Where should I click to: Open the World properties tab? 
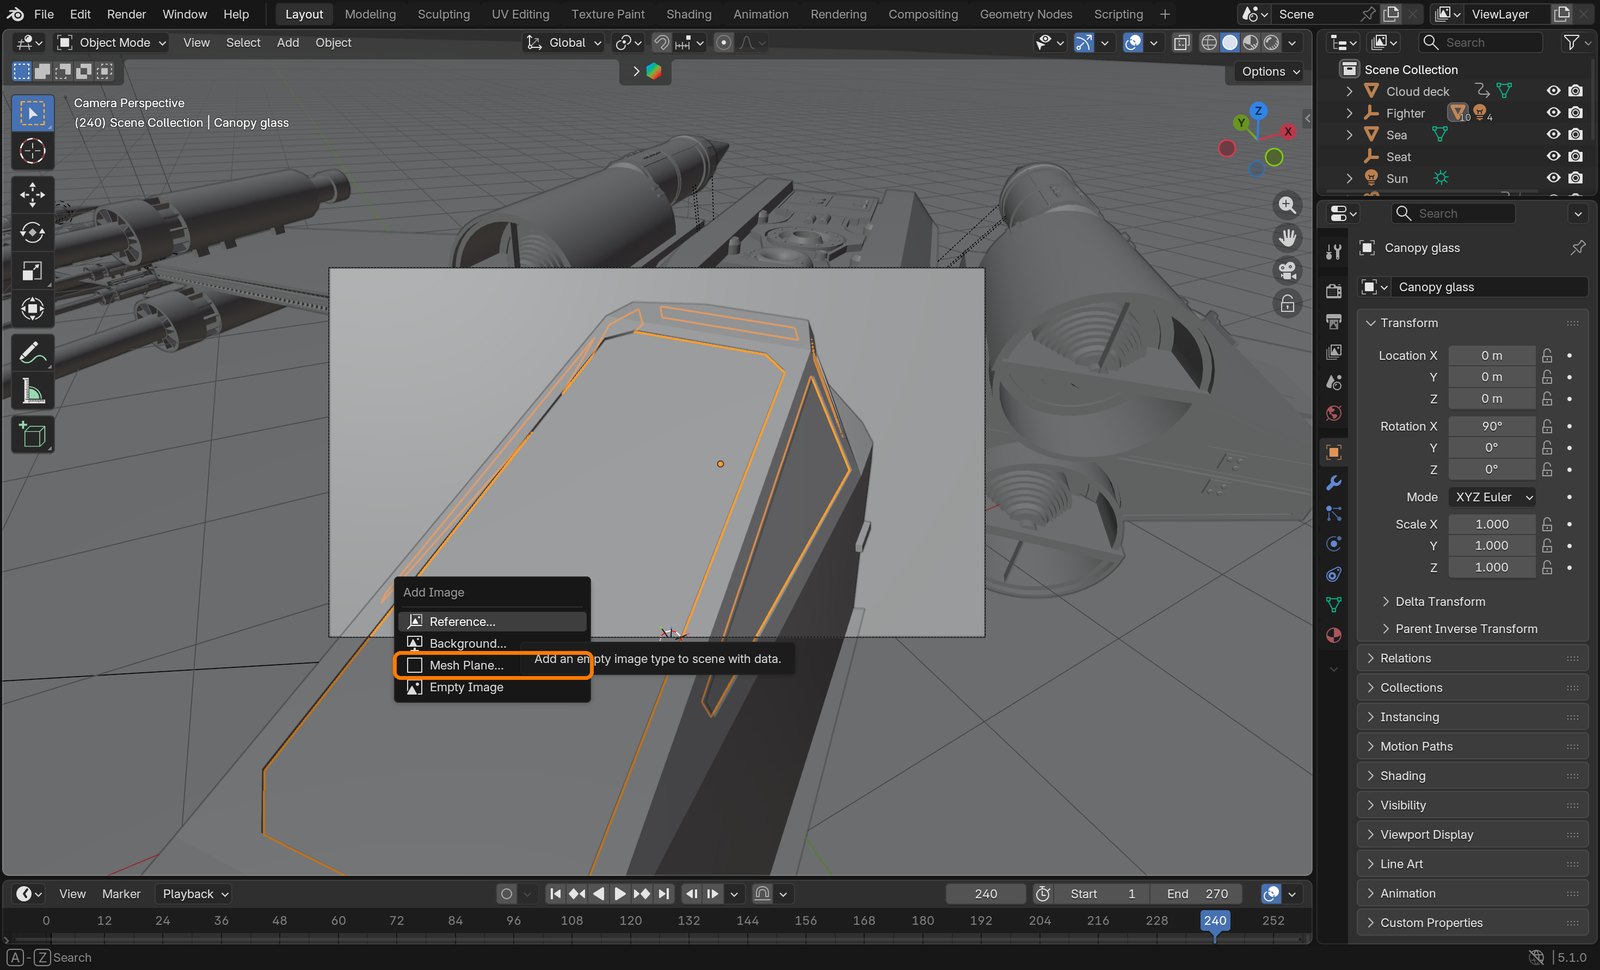[1333, 413]
